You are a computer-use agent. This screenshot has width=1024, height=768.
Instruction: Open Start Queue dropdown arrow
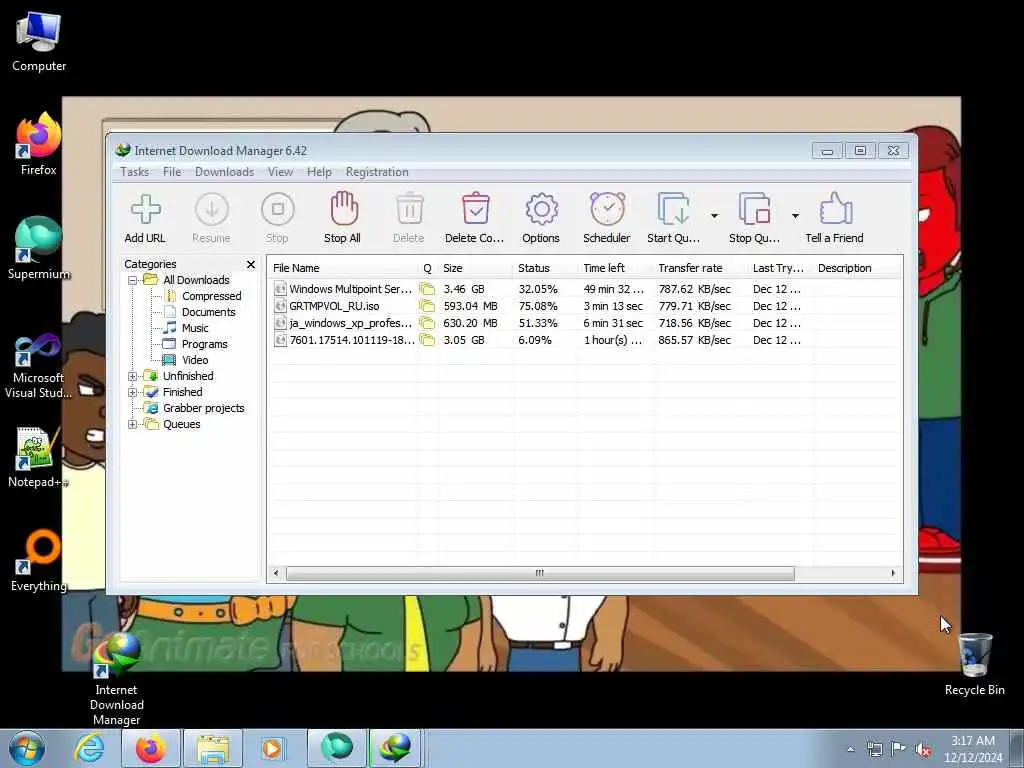(x=714, y=216)
